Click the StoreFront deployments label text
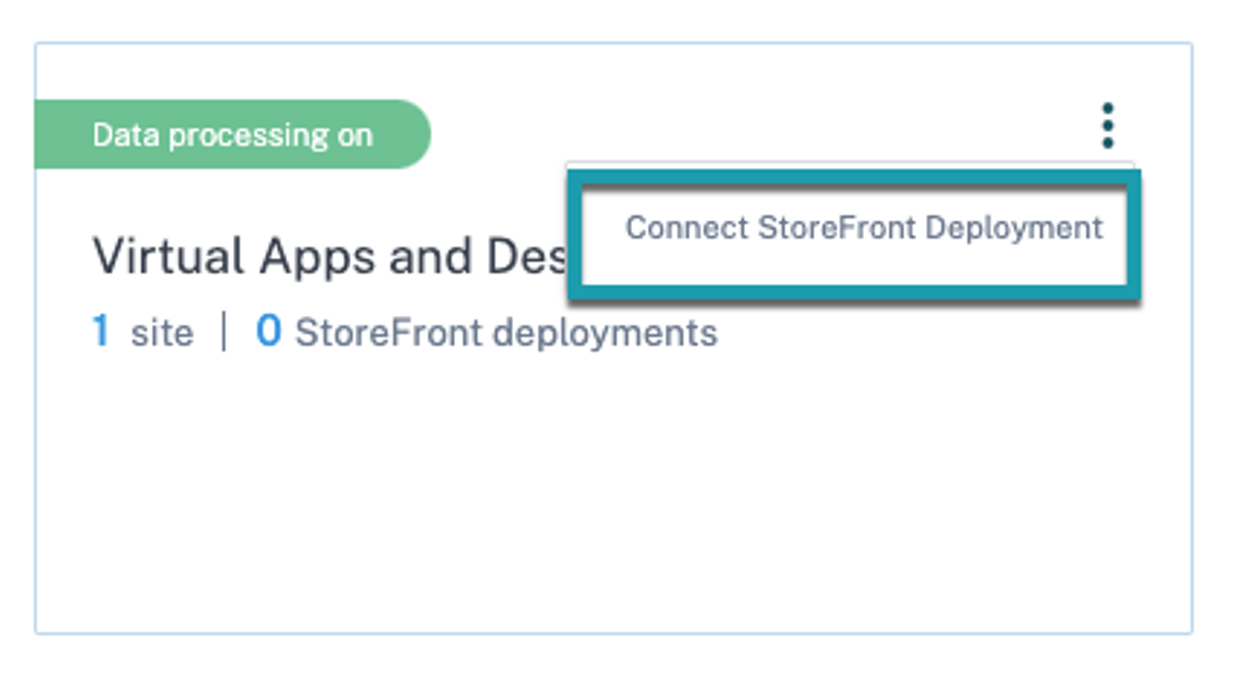 point(506,332)
